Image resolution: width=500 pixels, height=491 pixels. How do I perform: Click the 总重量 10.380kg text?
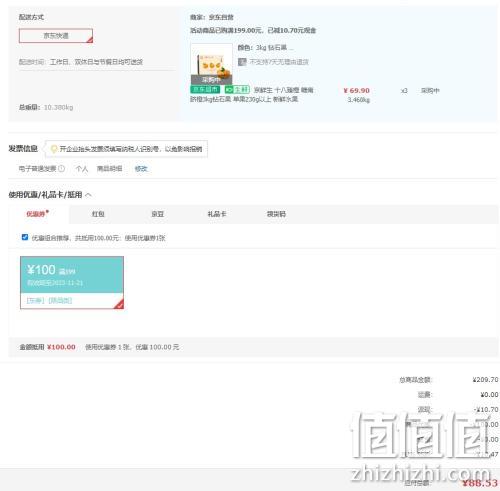click(46, 107)
